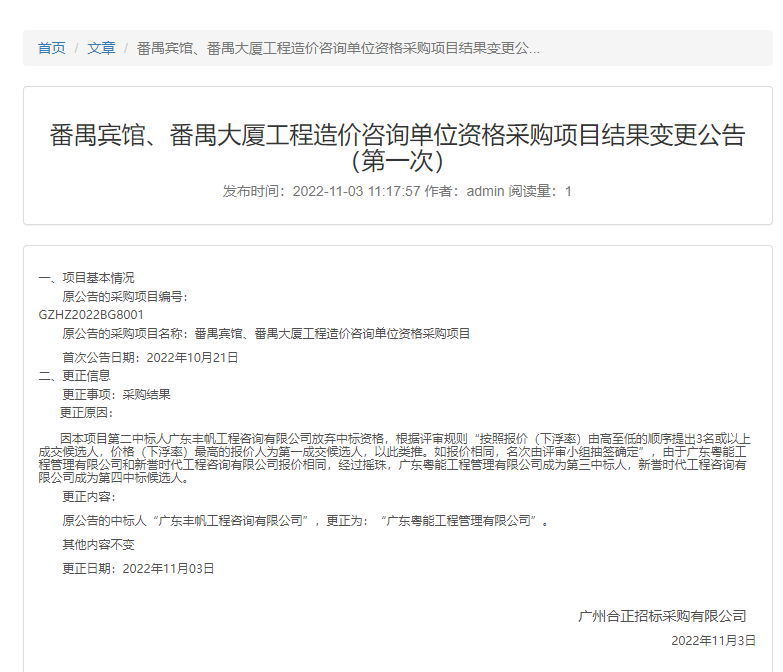Click the 首页 breadcrumb link

coord(52,48)
